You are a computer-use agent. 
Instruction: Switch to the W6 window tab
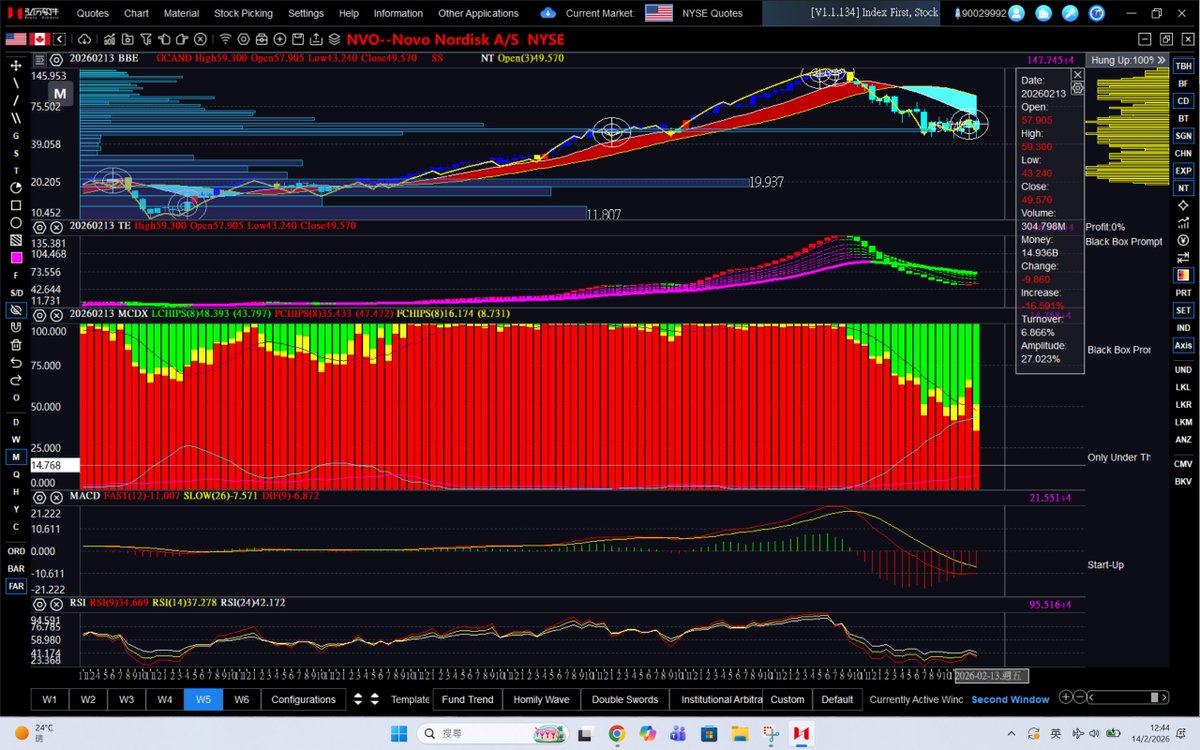tap(241, 699)
